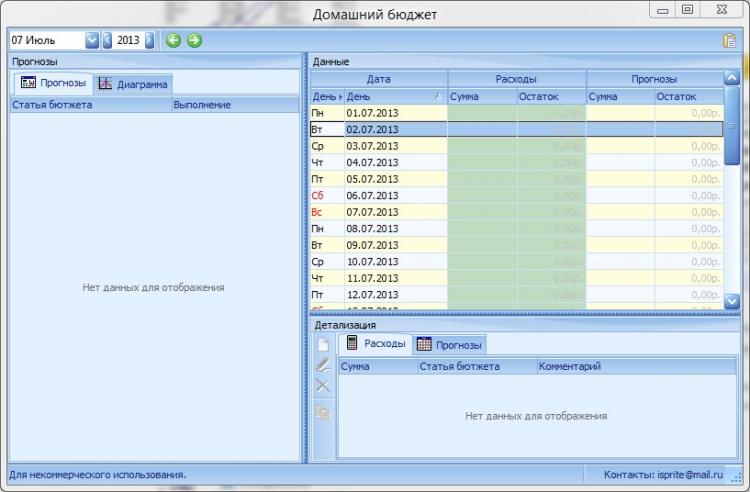Decrease the year with left stepper arrow
The height and width of the screenshot is (492, 750).
coord(109,40)
